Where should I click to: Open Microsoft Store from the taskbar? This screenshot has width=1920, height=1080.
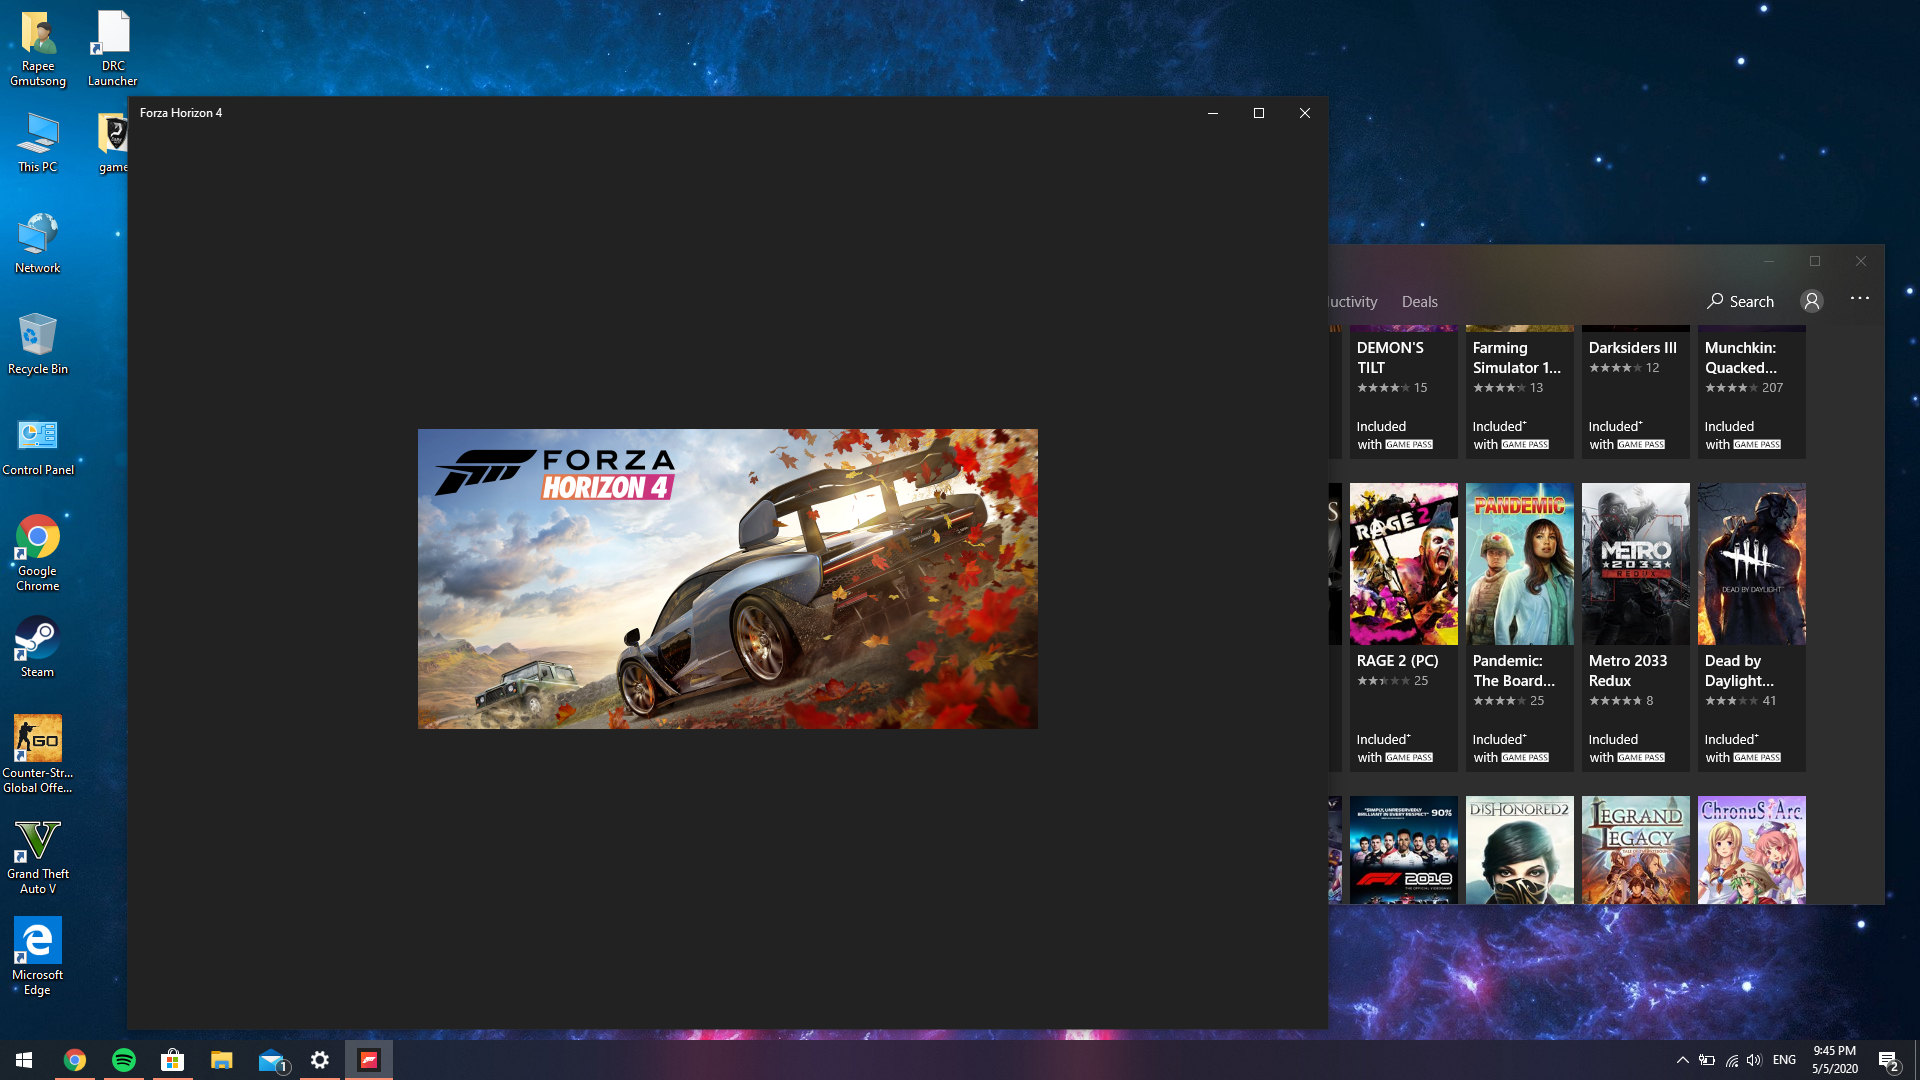173,1060
